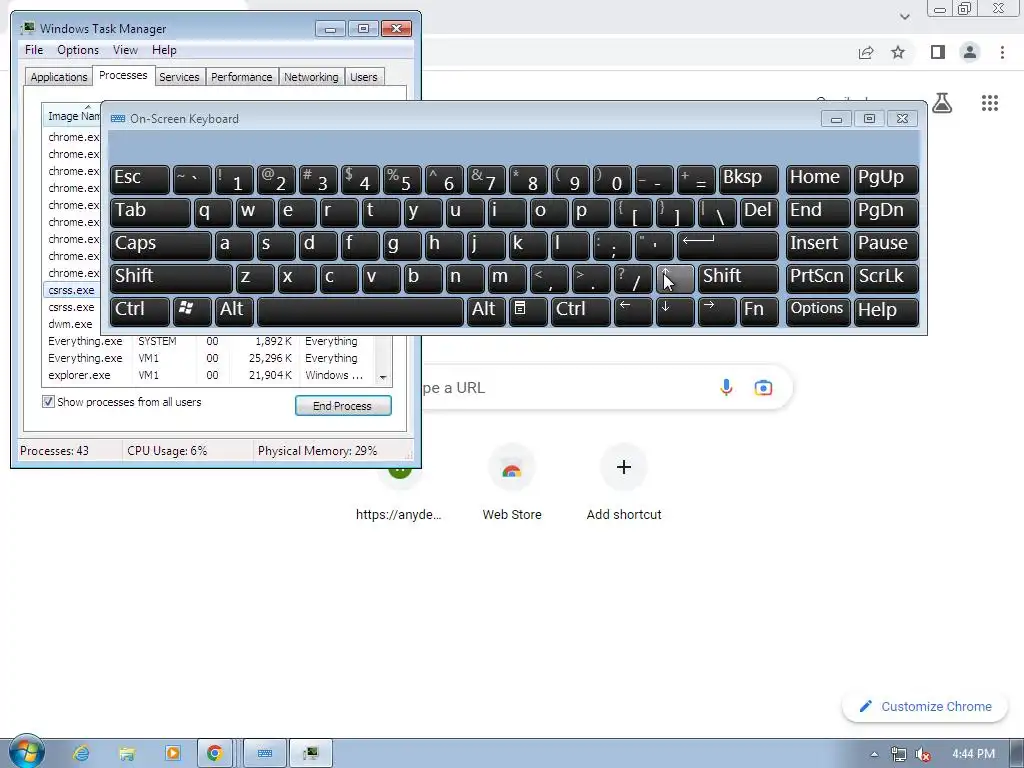
Task: Select the explorer.exe process row
Action: click(209, 375)
